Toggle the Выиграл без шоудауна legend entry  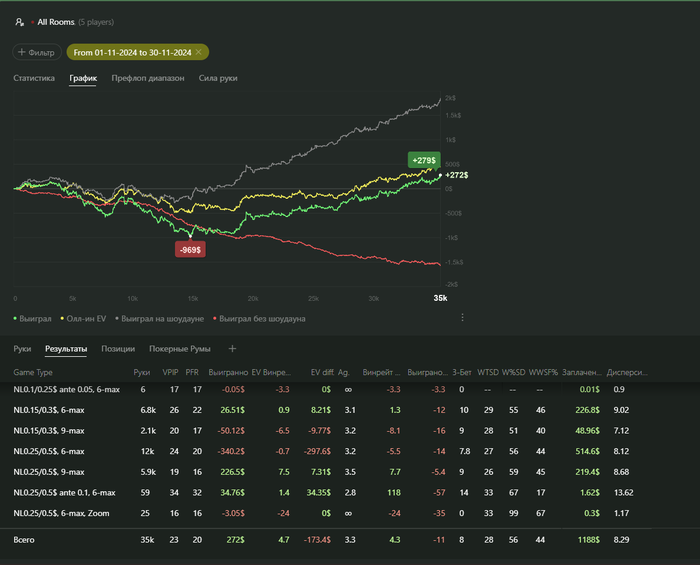click(x=259, y=319)
